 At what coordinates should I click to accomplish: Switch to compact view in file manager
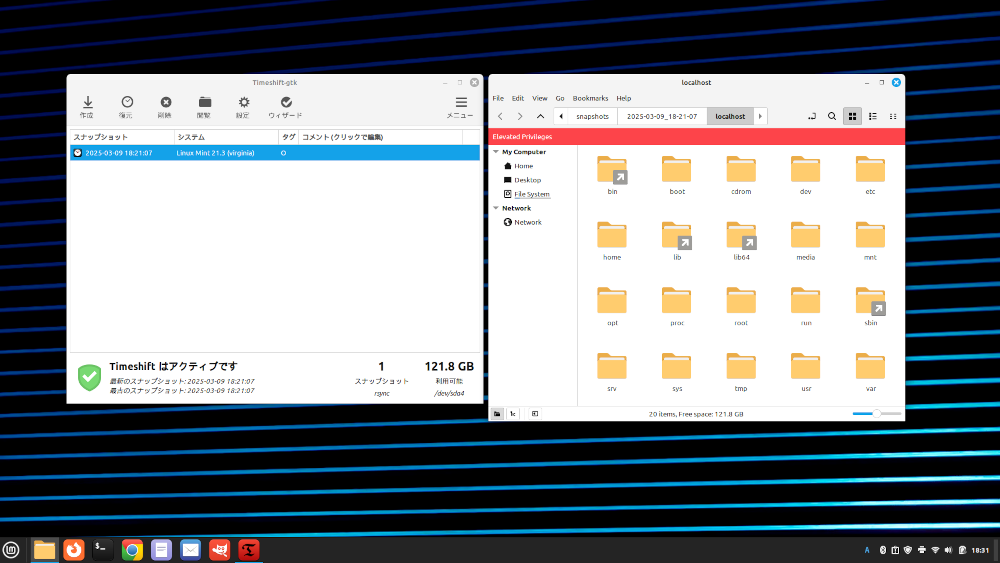[893, 116]
